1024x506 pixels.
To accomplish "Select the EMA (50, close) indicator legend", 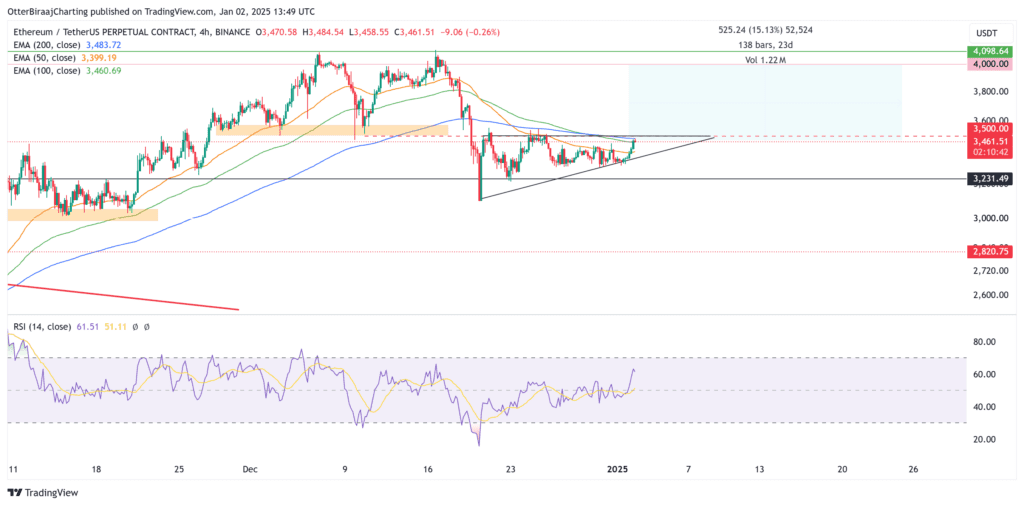I will pos(62,58).
